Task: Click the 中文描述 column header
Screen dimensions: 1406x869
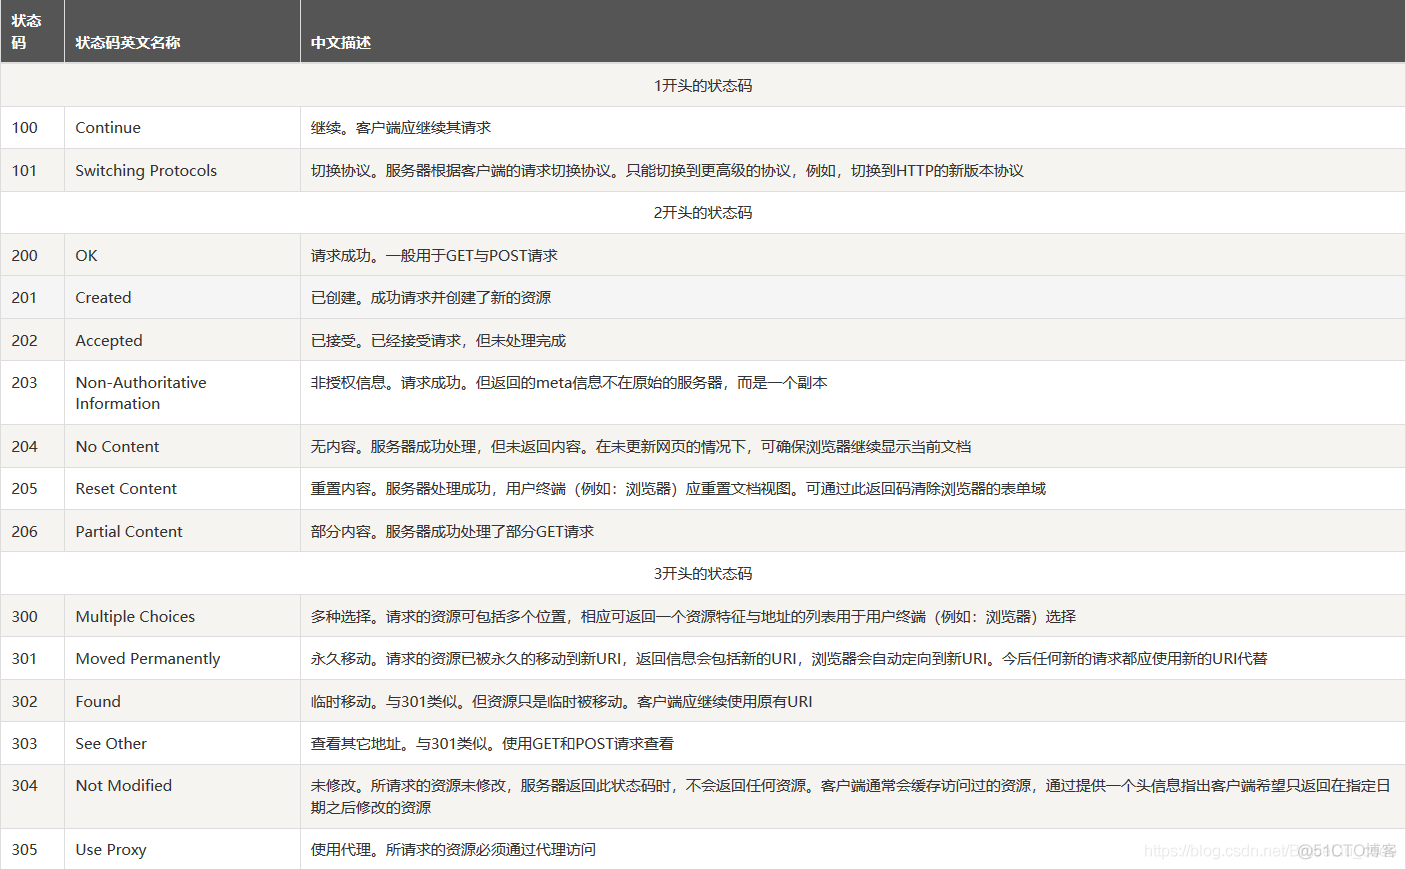Action: (x=852, y=31)
